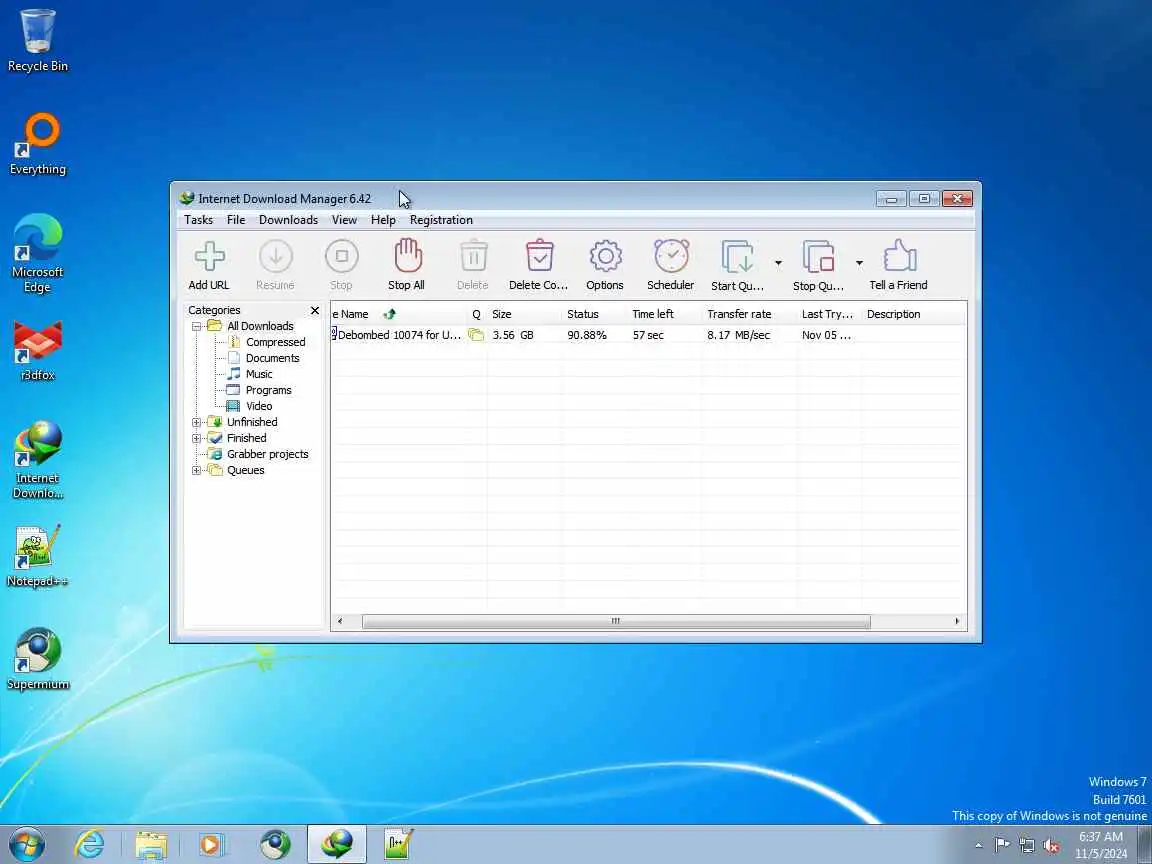Click the Tell a Friend thumbs-up icon
The width and height of the screenshot is (1152, 864).
click(x=899, y=256)
